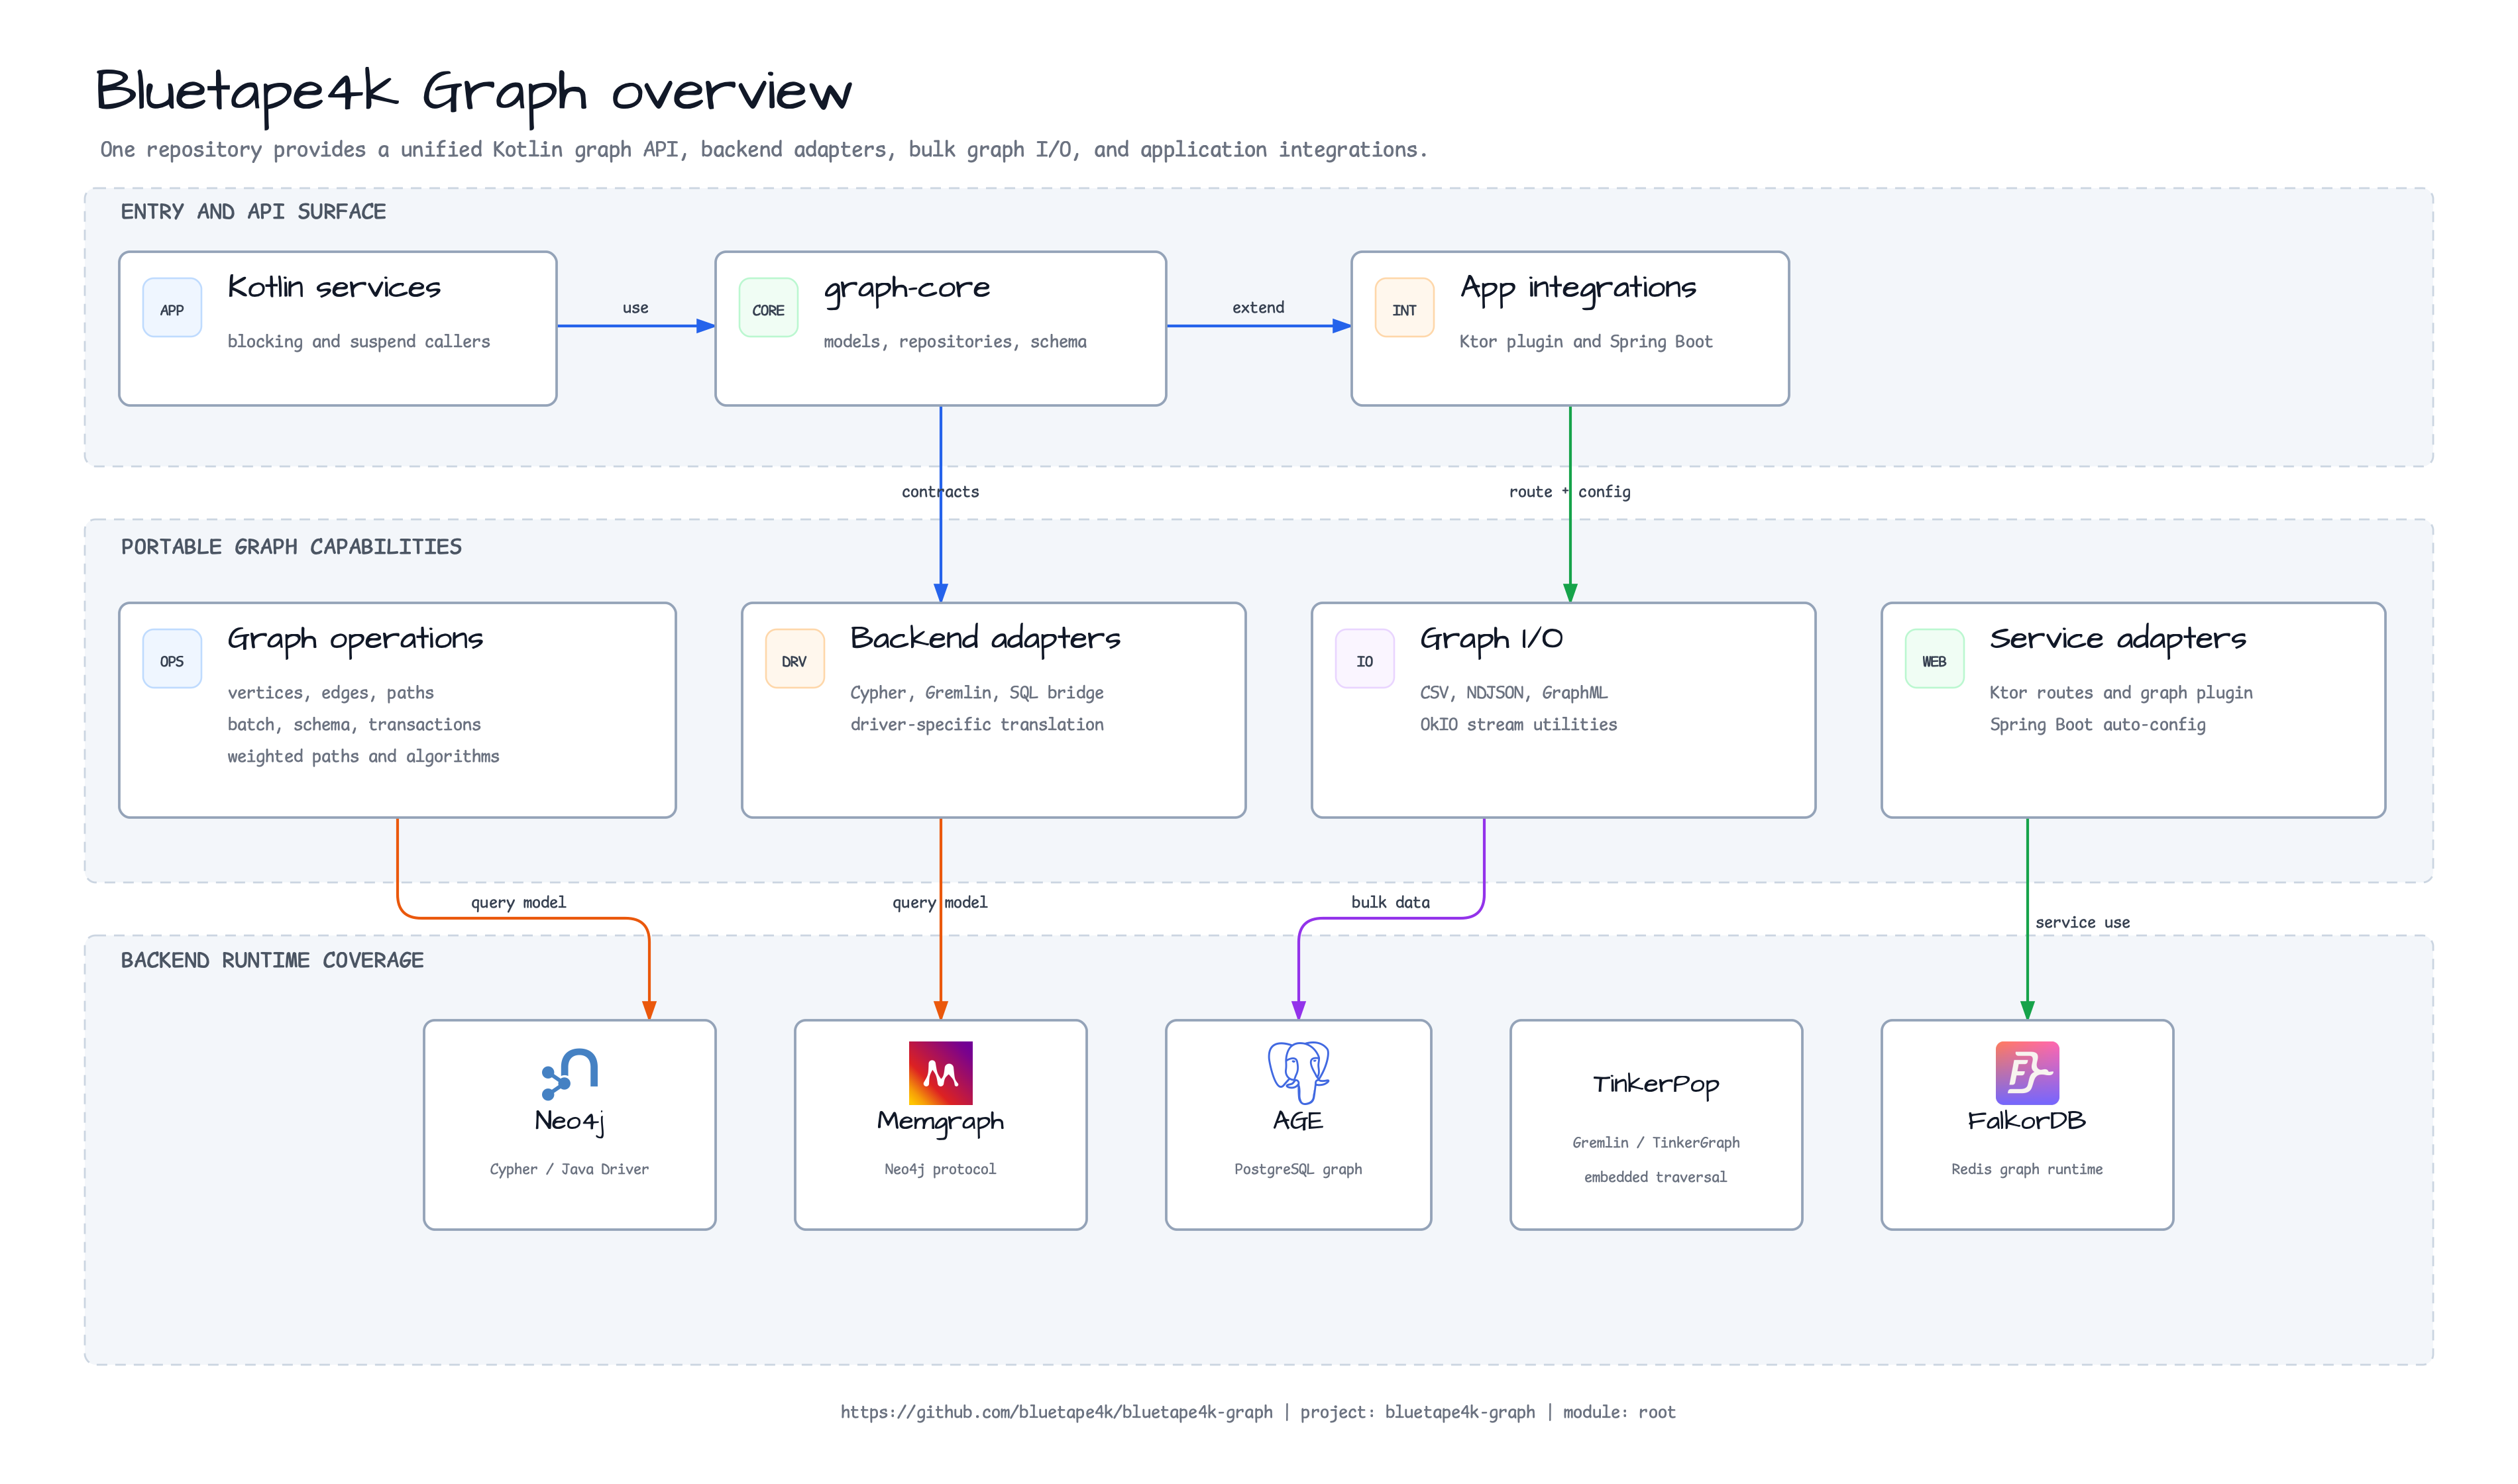Click 'driver-specific translation' line
The image size is (2518, 1484).
coord(977,725)
